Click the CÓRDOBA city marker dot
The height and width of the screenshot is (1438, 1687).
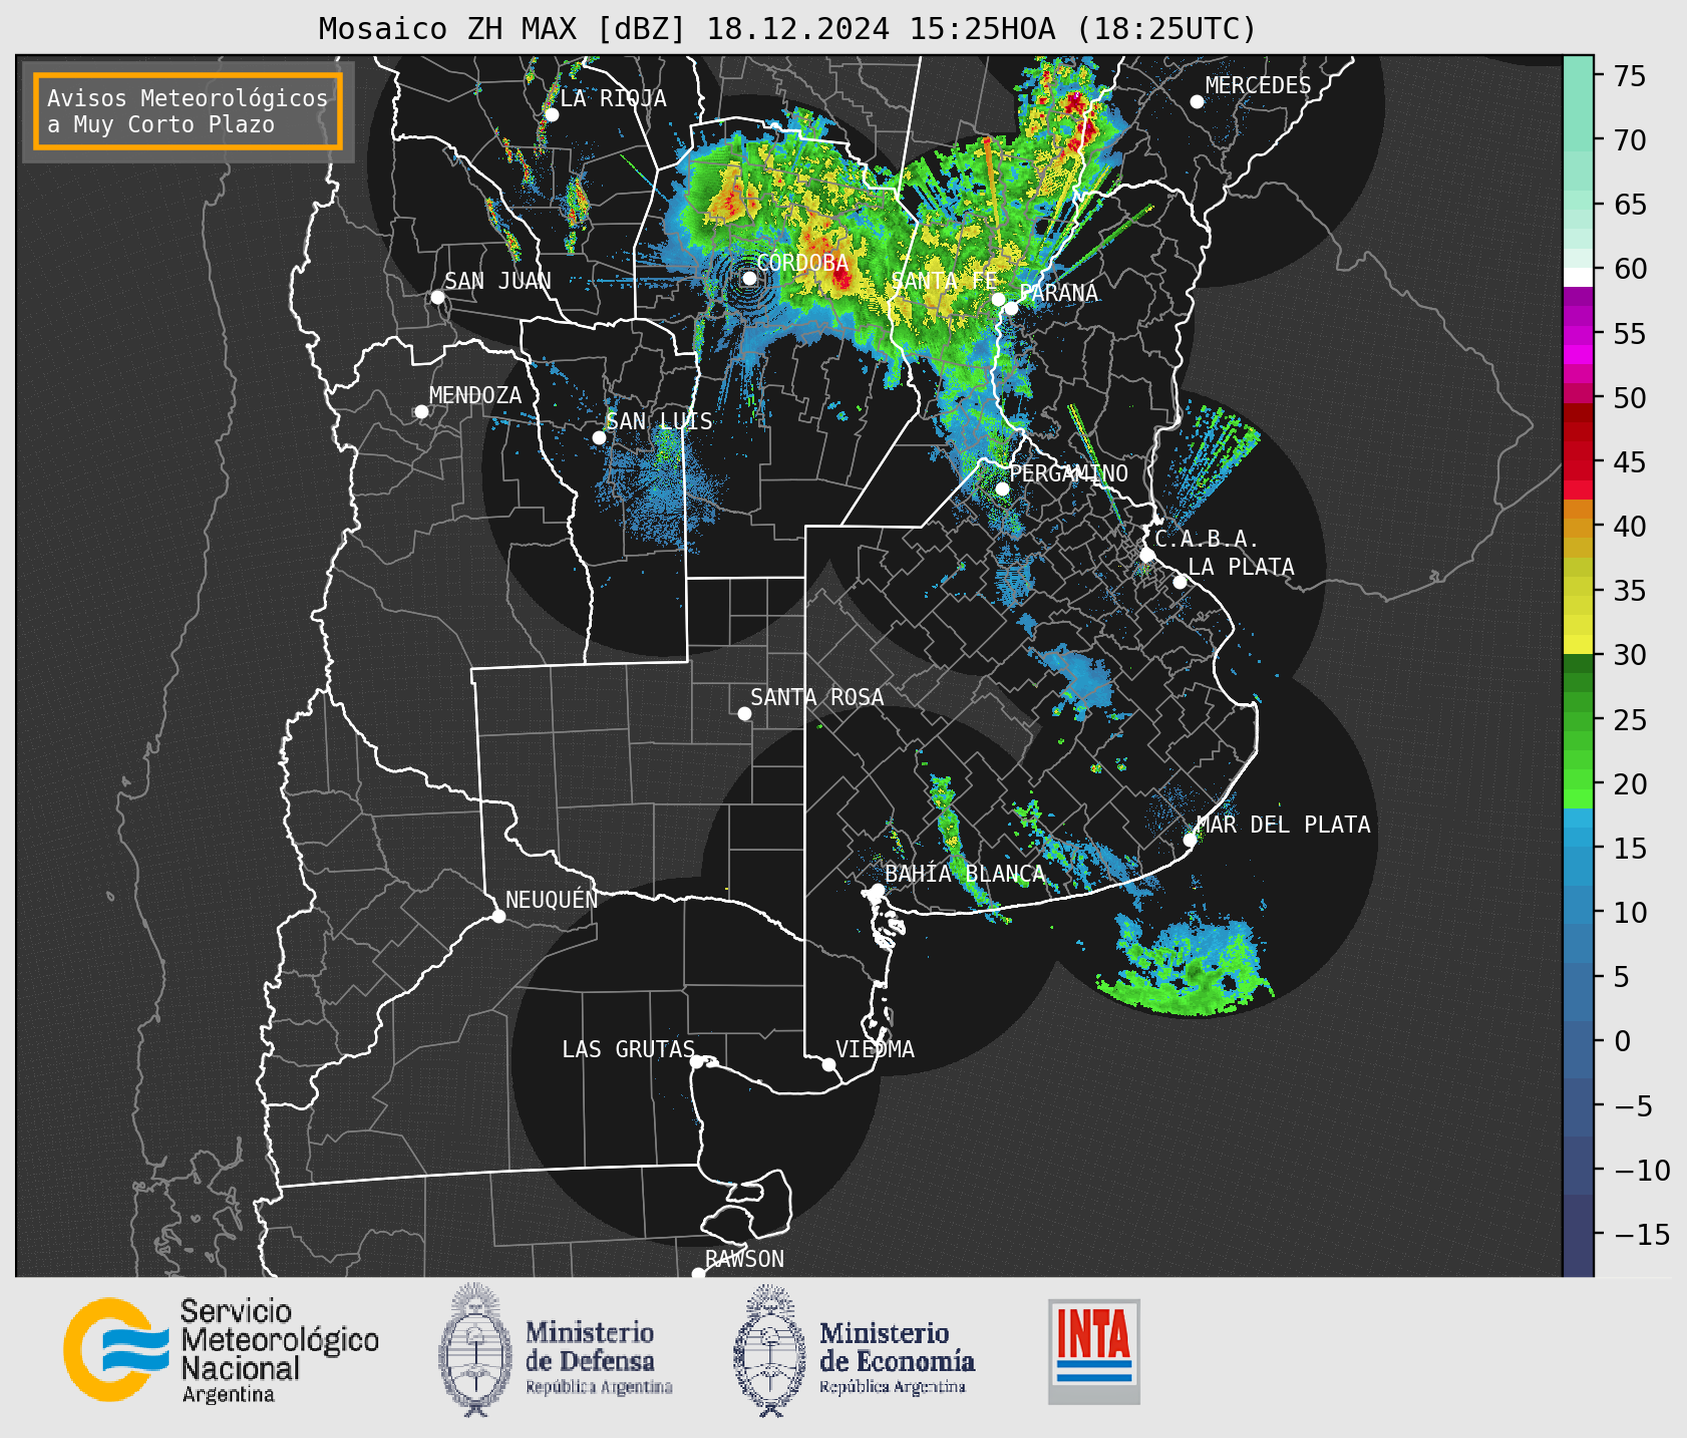point(749,278)
